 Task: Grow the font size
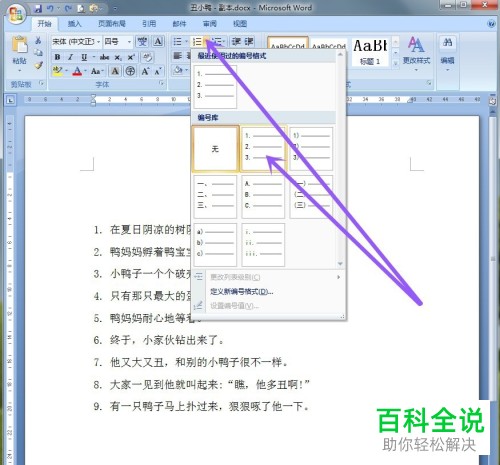145,71
